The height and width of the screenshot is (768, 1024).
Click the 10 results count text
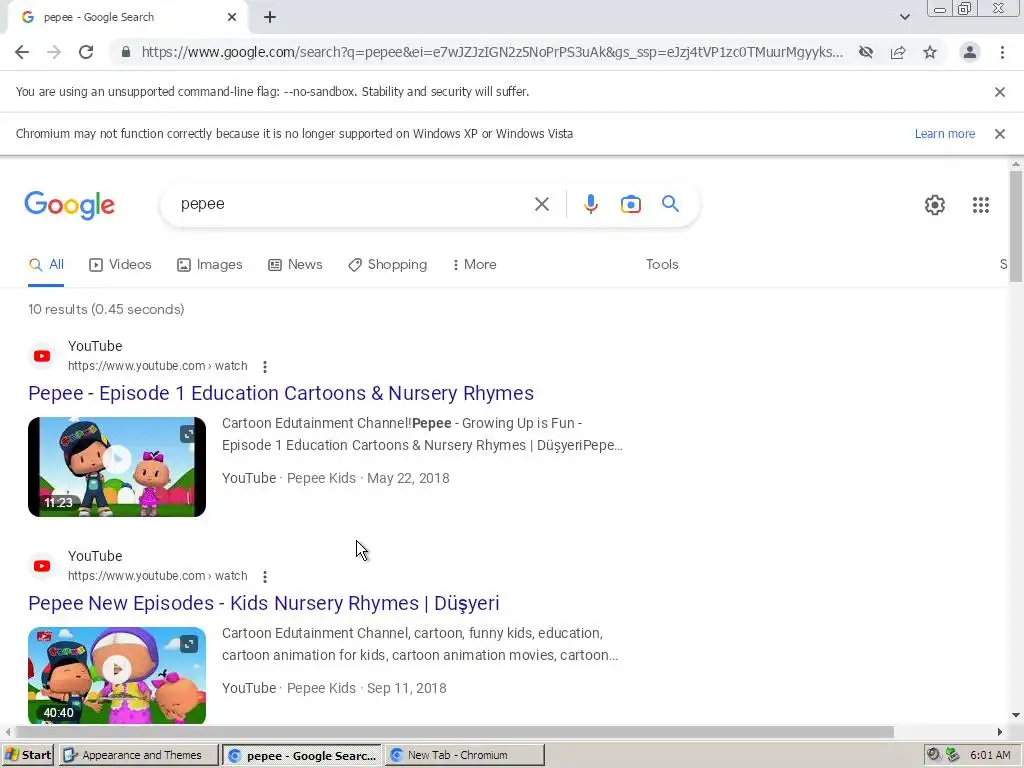click(x=106, y=310)
